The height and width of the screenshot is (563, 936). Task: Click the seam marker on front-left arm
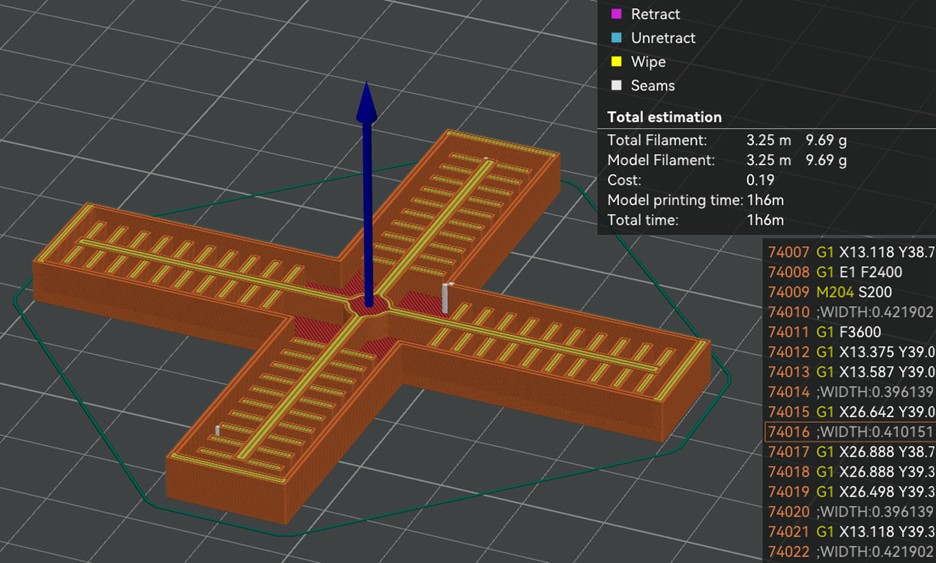pos(217,431)
